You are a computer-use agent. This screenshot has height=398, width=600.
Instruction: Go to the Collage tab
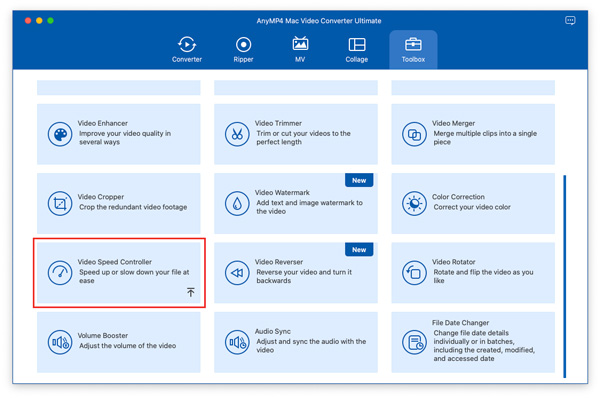tap(357, 49)
